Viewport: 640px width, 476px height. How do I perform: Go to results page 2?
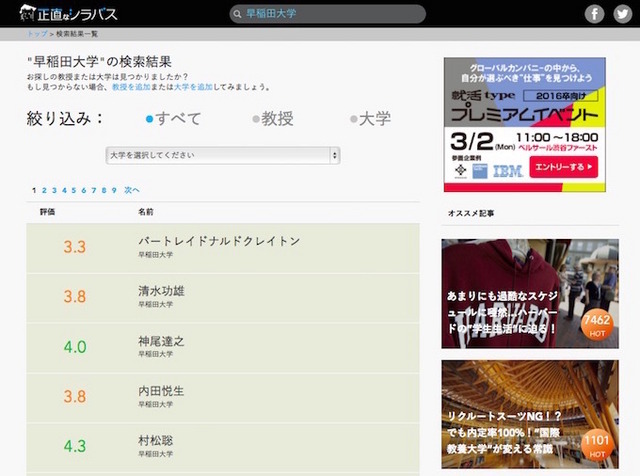[x=45, y=190]
